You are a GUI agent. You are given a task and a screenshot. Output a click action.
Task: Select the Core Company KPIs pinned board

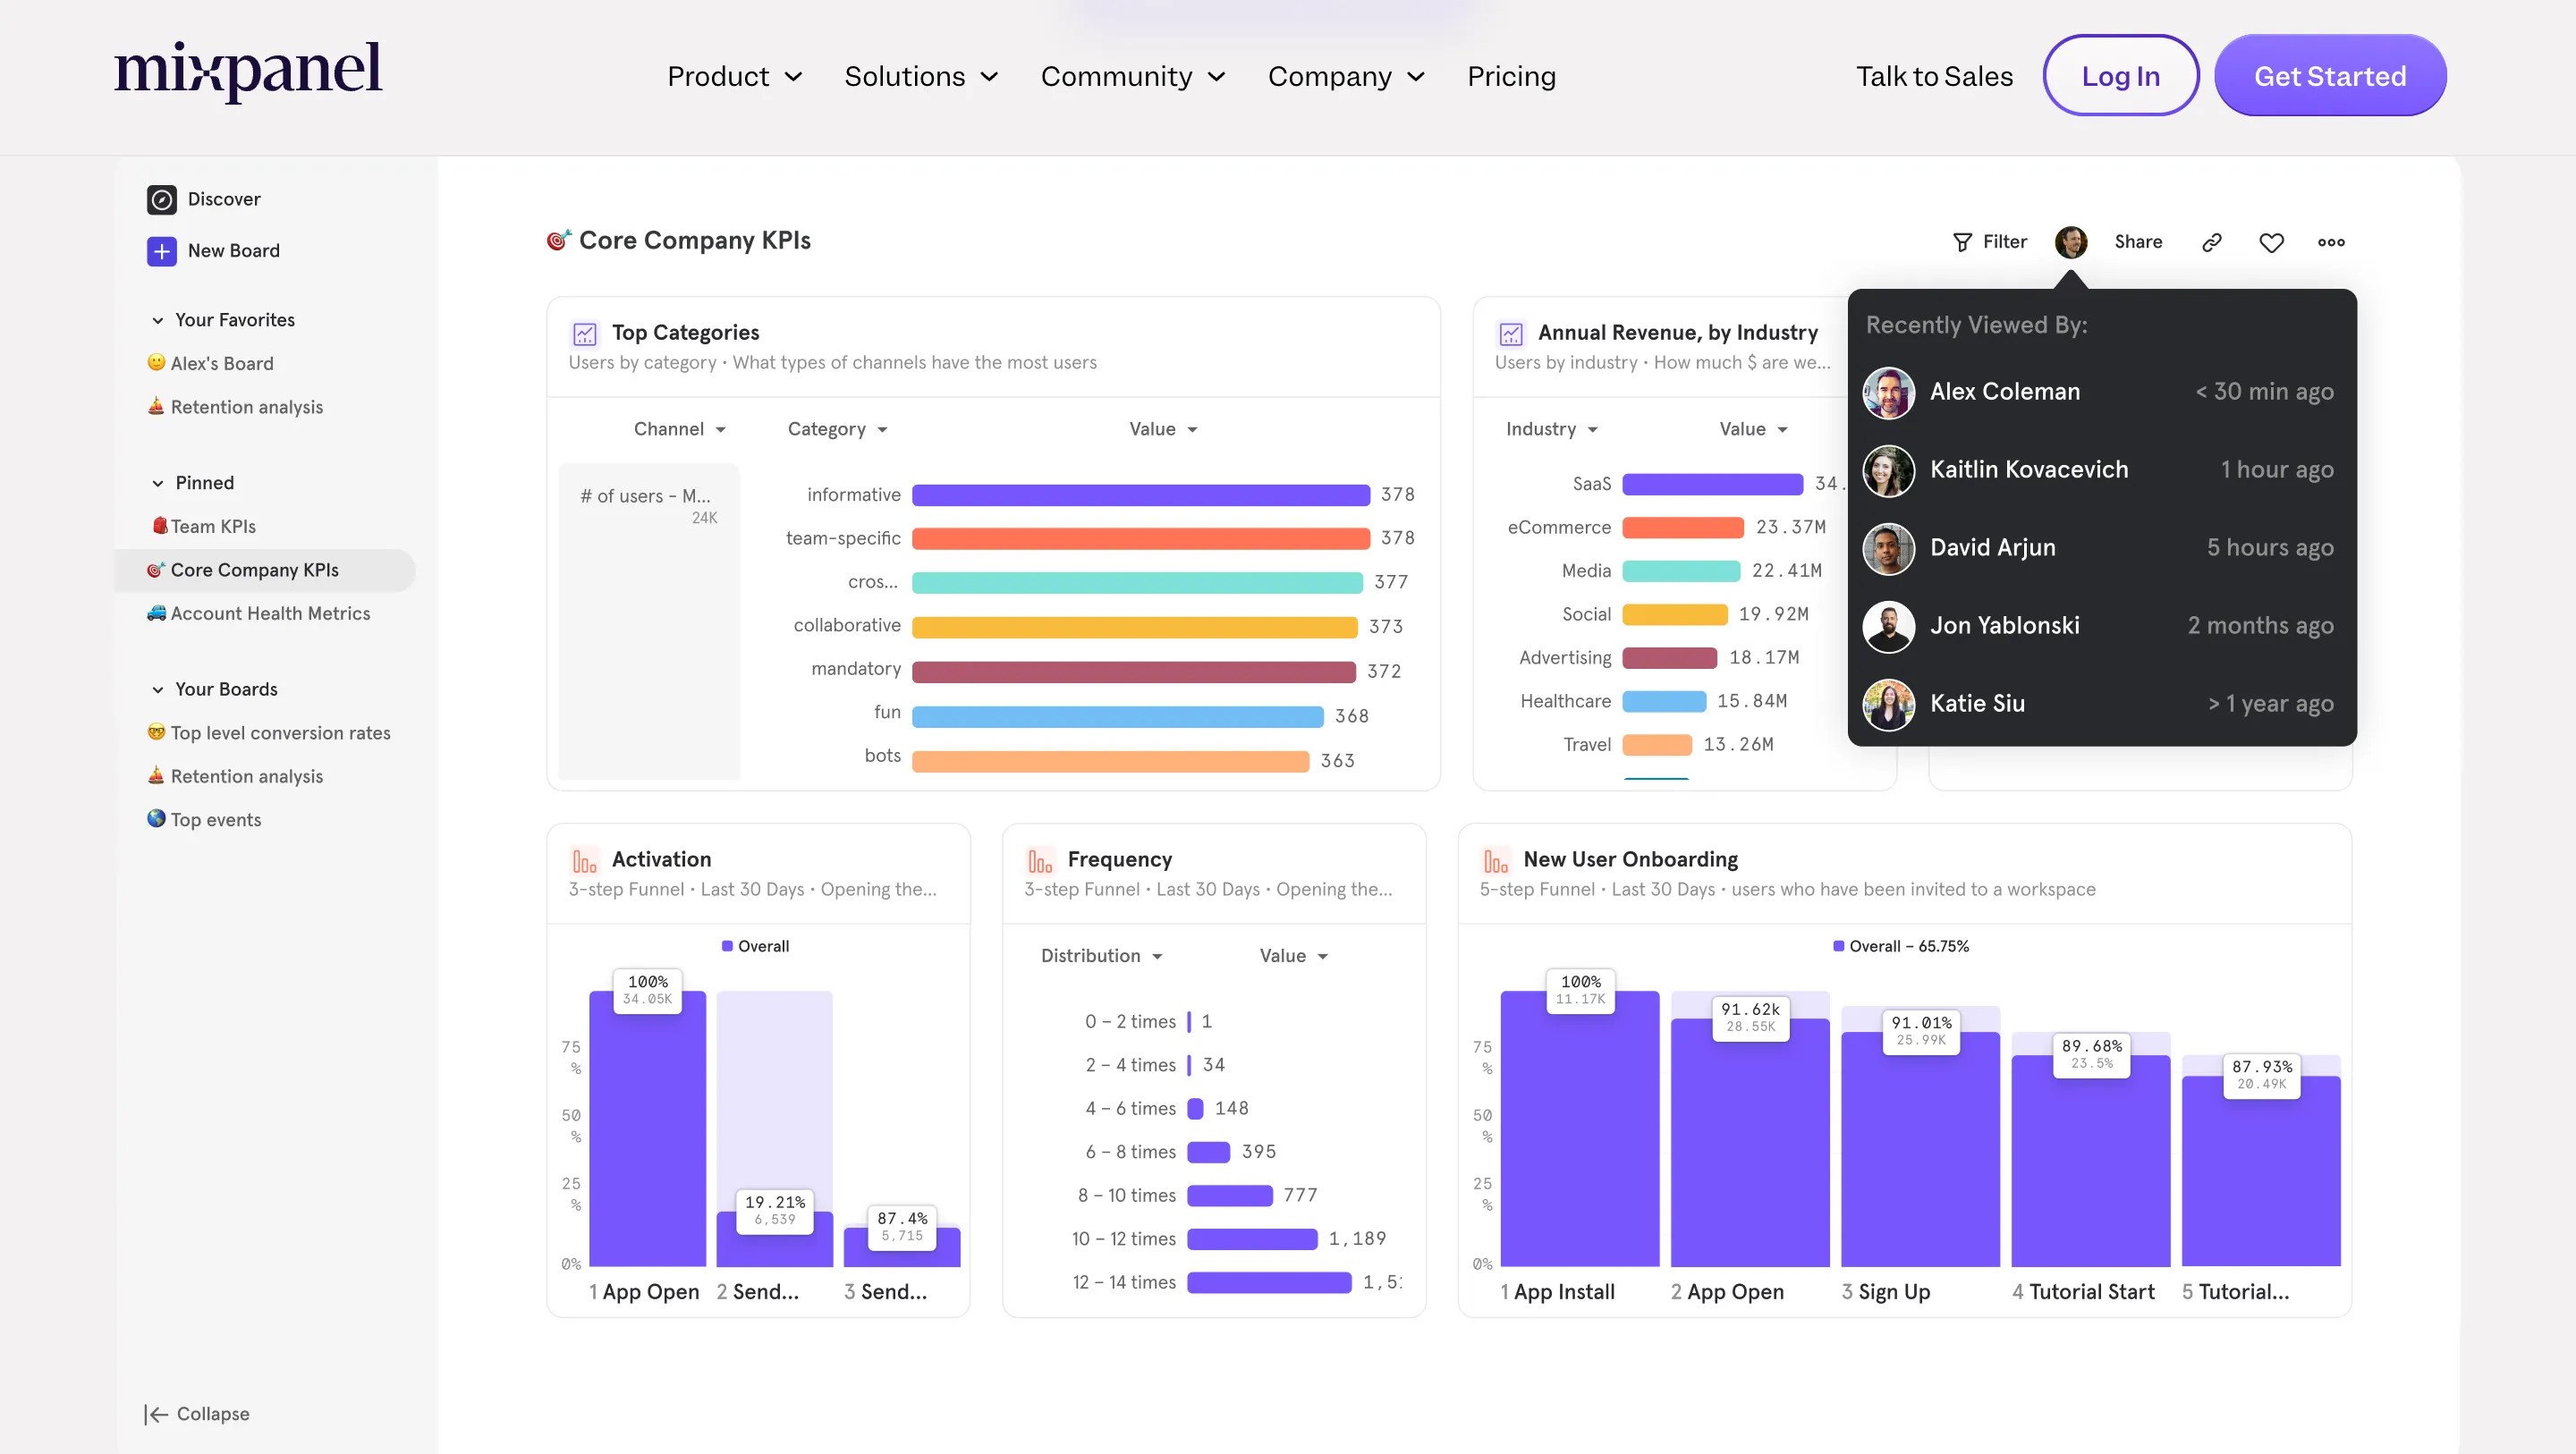click(254, 569)
